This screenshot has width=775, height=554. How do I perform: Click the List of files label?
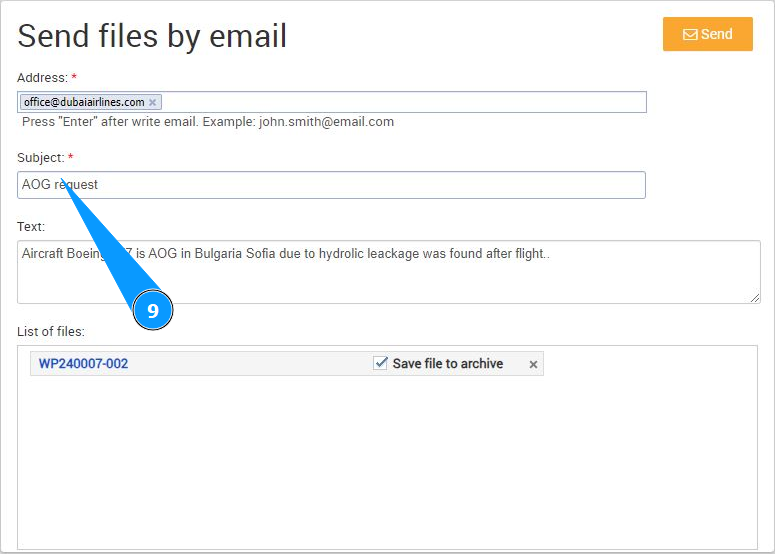51,331
